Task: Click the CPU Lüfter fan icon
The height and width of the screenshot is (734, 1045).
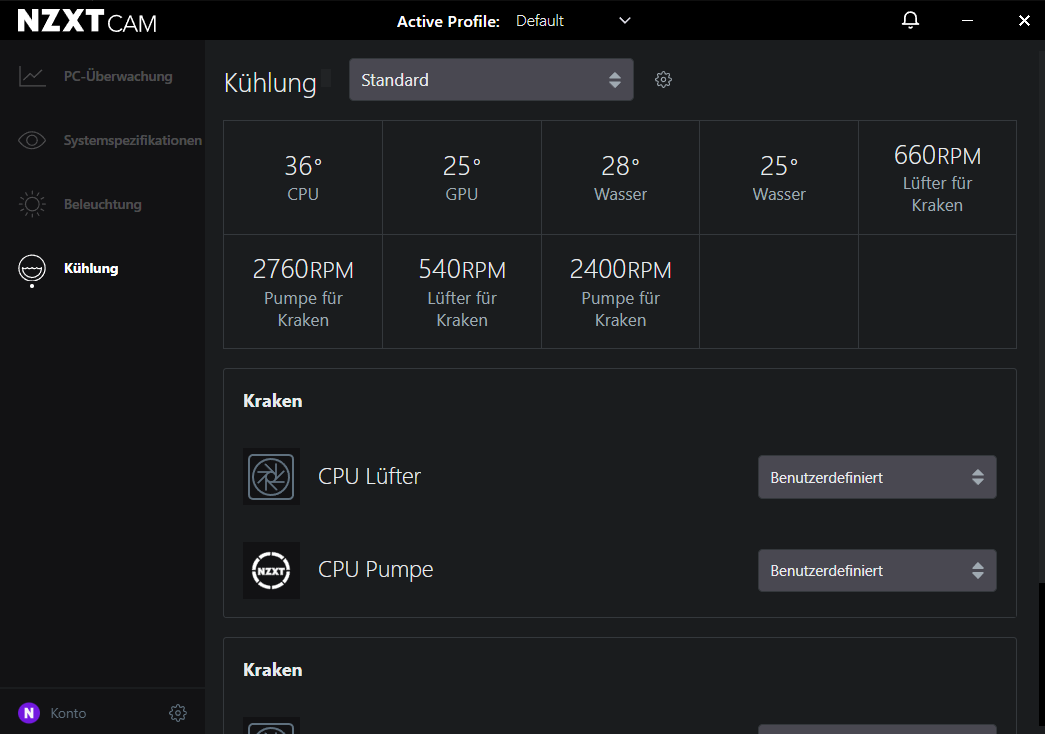Action: point(271,476)
